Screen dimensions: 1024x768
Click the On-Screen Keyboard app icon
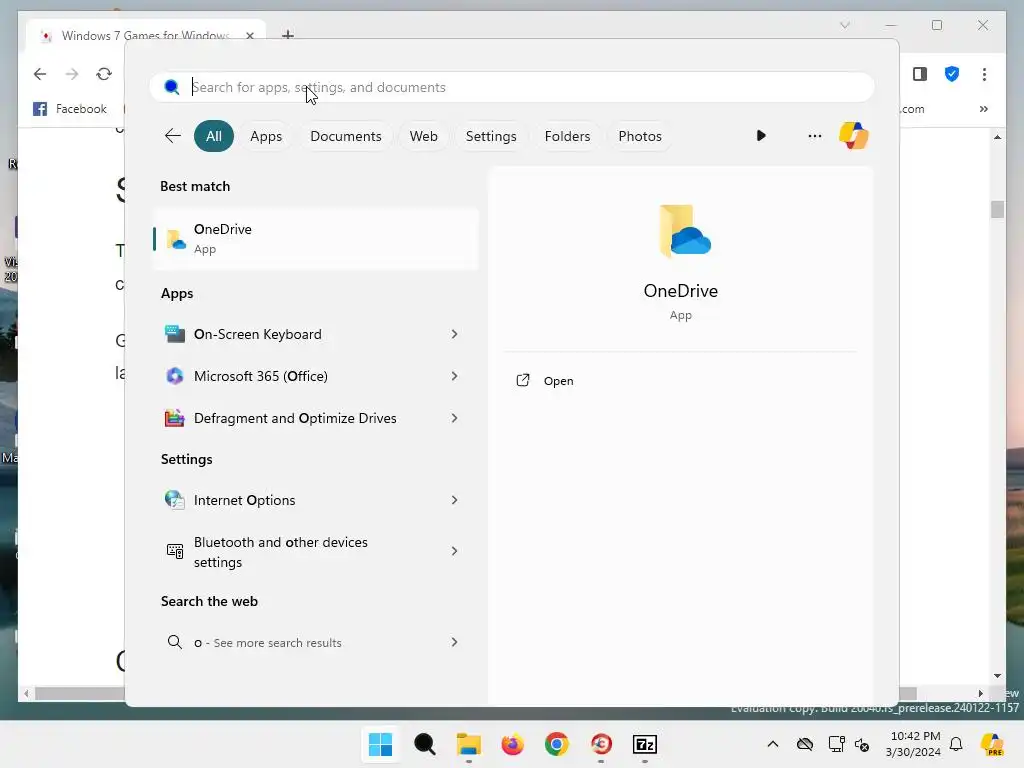[174, 334]
